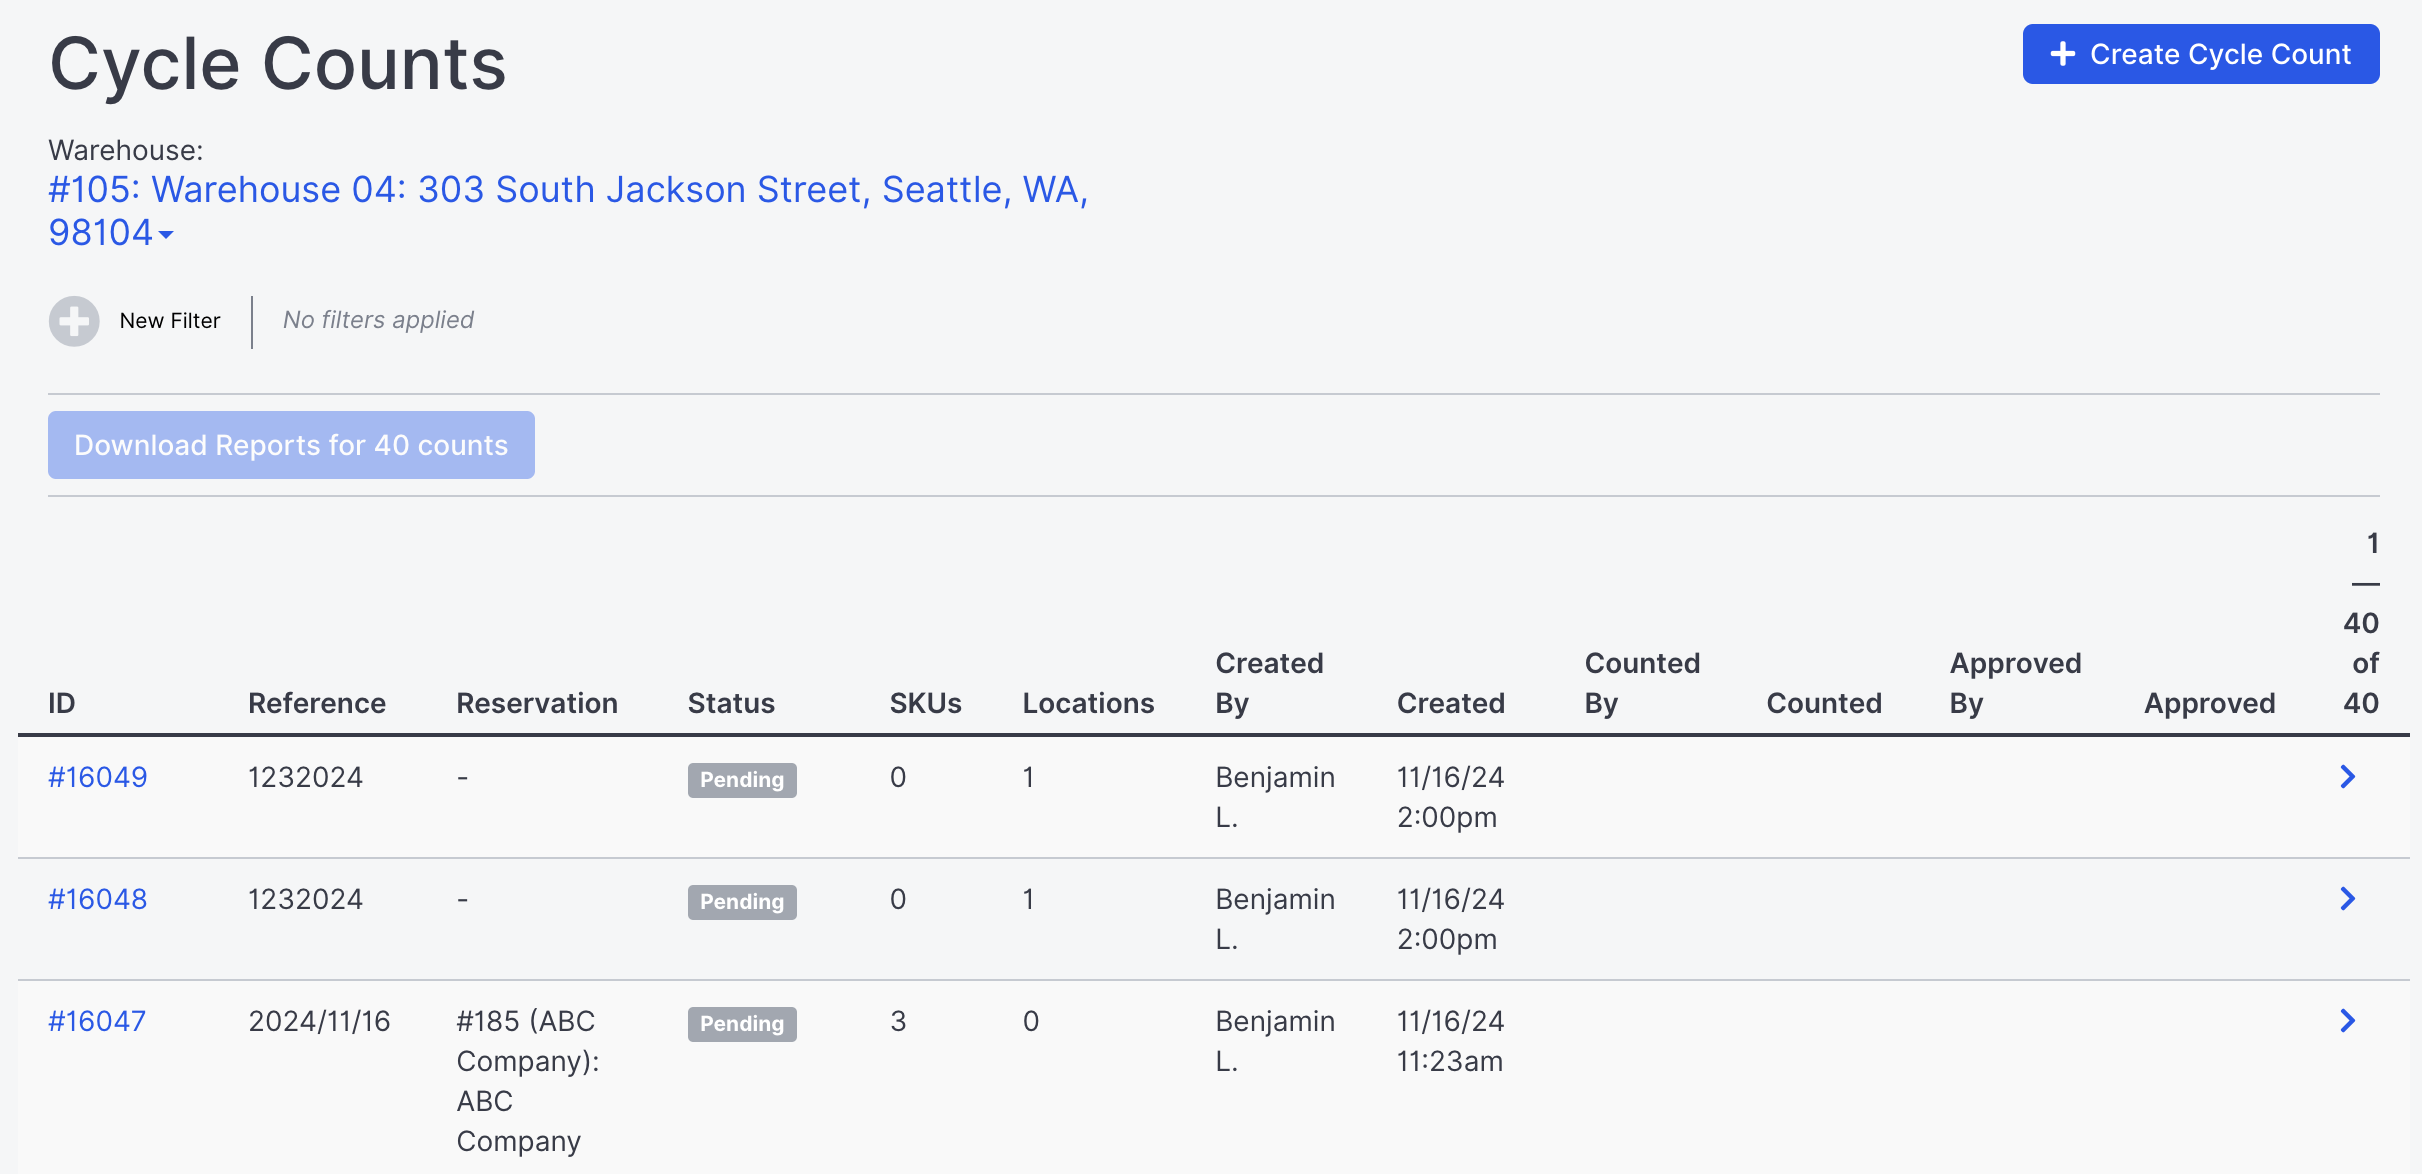Open the chevron arrow for count #16048
The width and height of the screenshot is (2422, 1174).
coord(2348,899)
